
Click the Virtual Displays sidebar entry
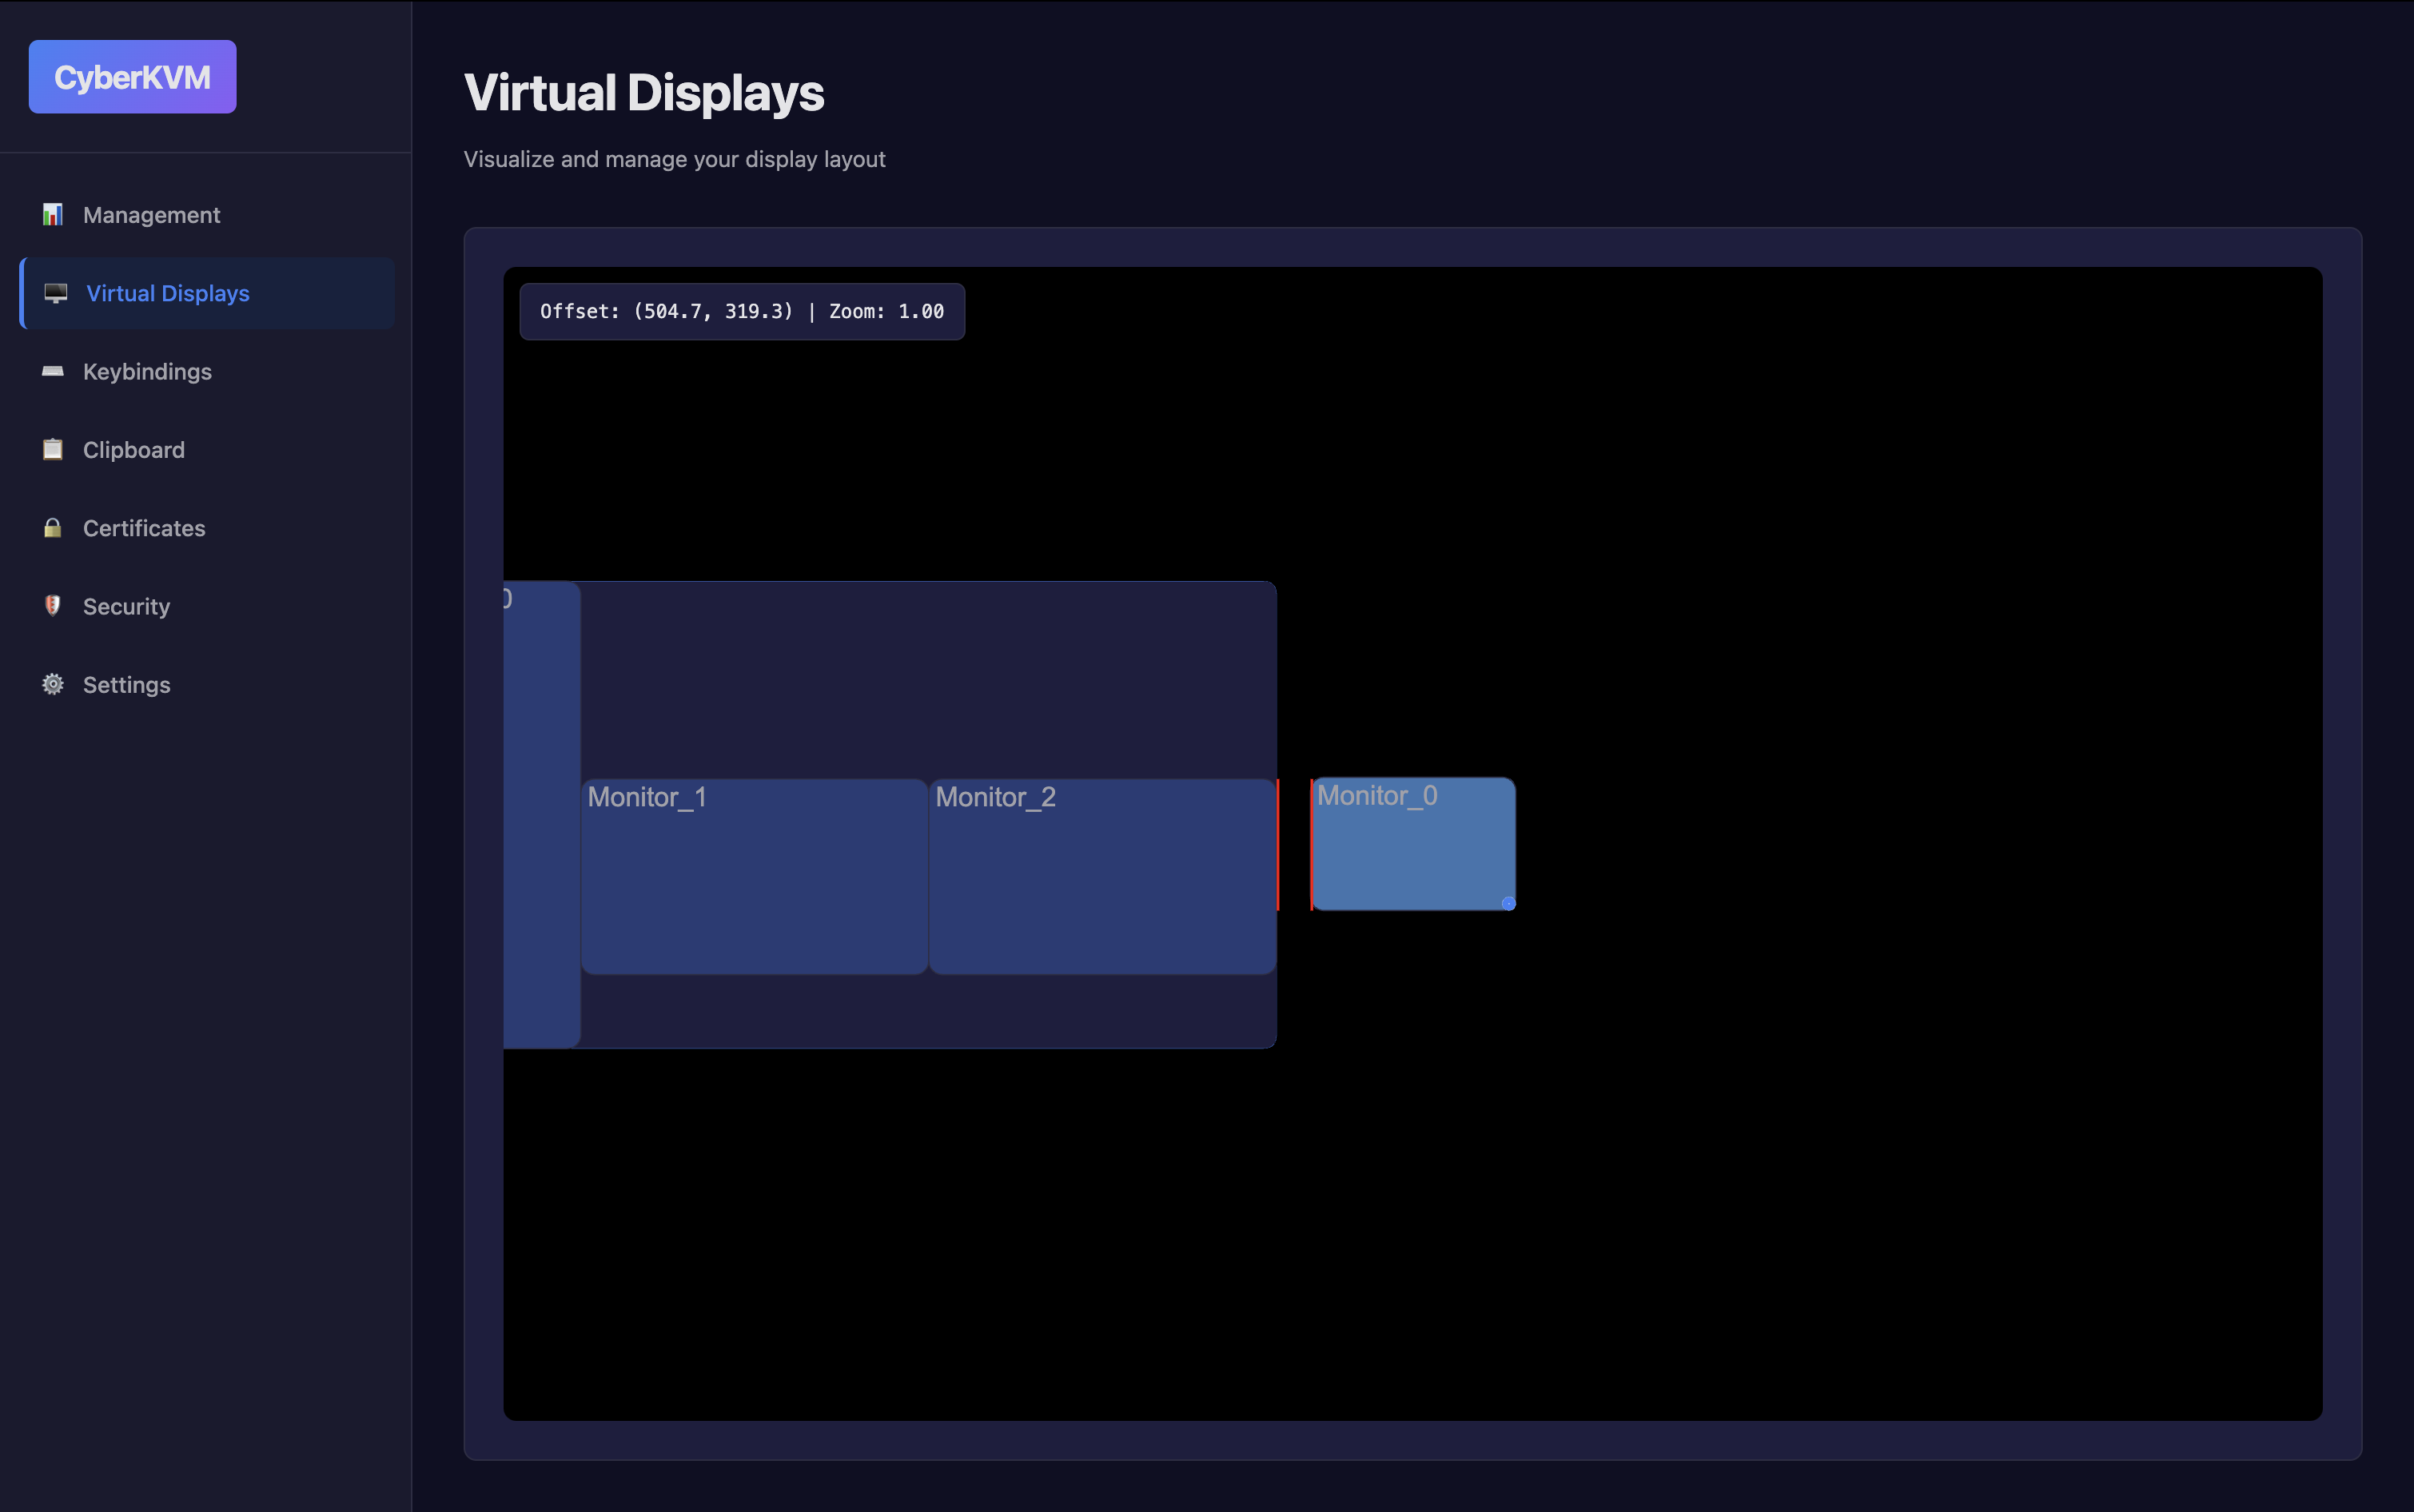click(x=167, y=293)
